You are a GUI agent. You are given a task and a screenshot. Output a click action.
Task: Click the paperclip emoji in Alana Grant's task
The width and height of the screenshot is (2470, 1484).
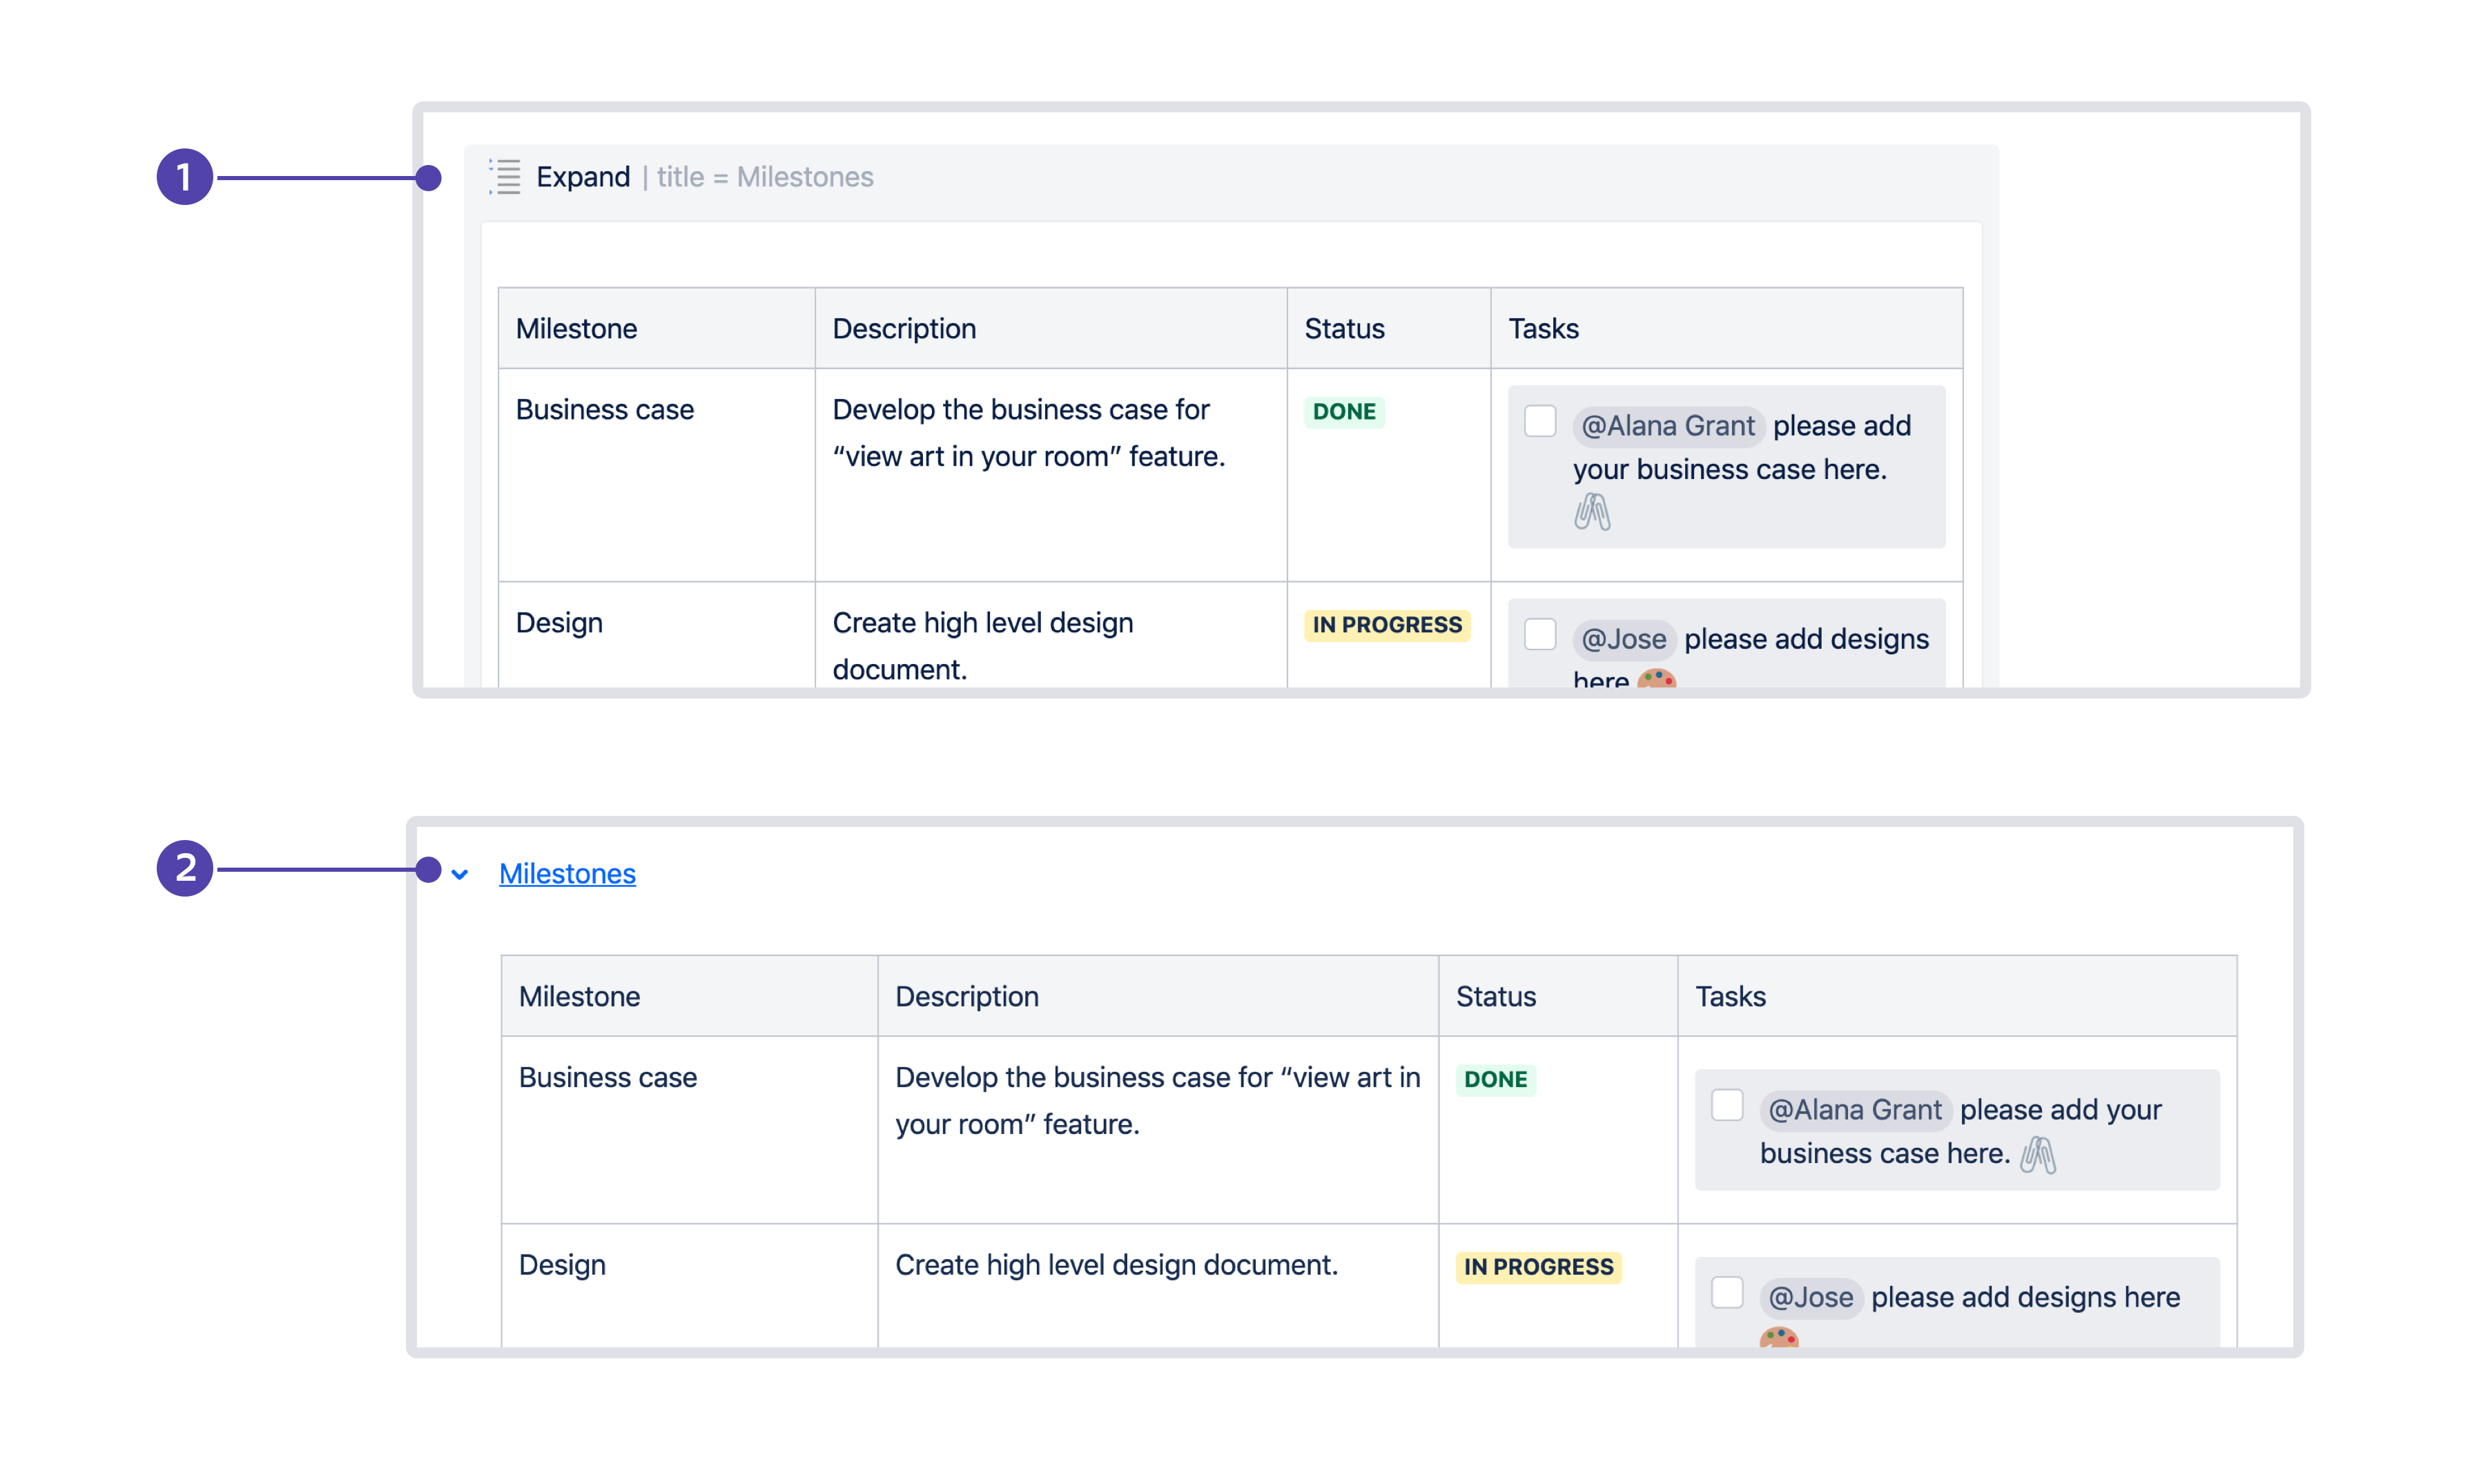click(x=1593, y=512)
